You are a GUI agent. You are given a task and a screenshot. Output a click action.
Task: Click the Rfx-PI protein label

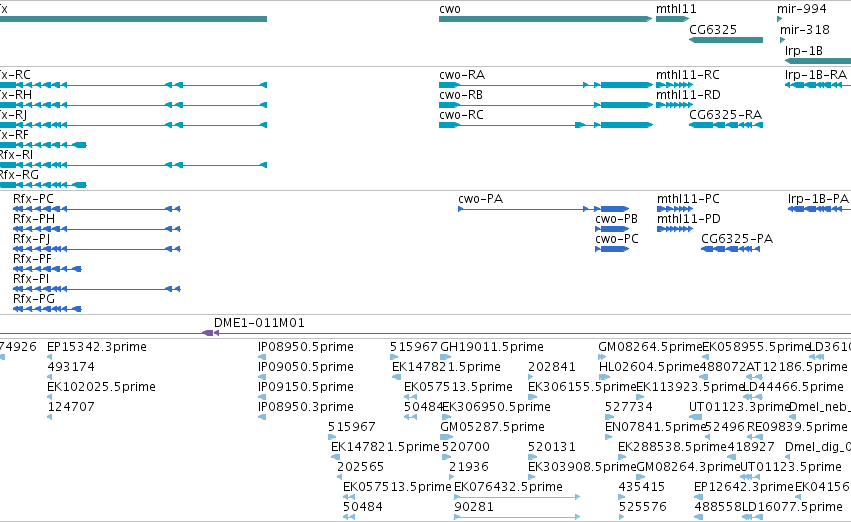[x=30, y=279]
